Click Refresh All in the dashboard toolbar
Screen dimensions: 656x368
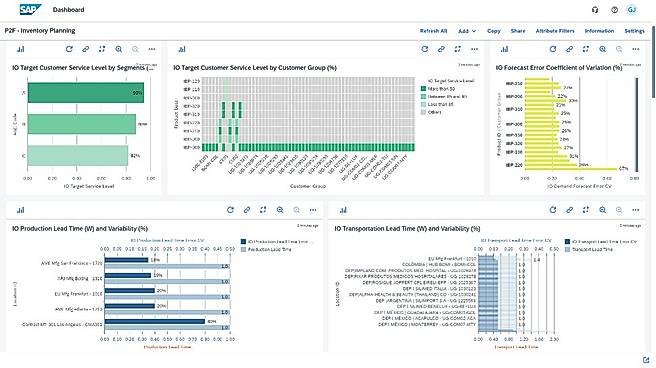pos(433,31)
